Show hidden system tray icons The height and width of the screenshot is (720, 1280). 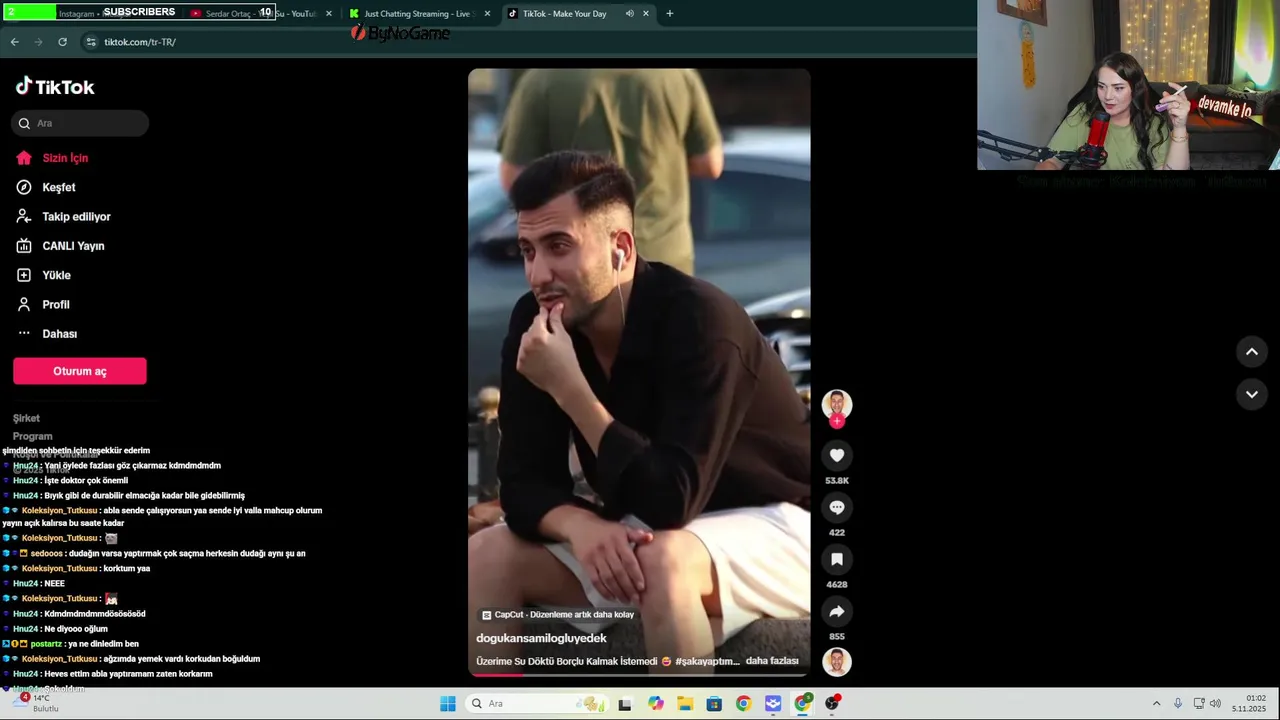(1155, 704)
